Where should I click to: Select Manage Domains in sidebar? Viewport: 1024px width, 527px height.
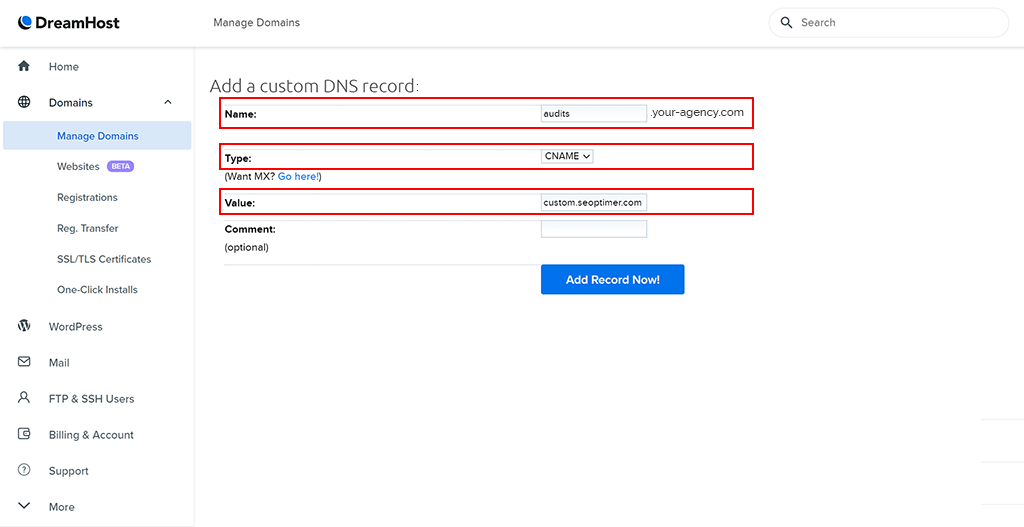tap(97, 136)
